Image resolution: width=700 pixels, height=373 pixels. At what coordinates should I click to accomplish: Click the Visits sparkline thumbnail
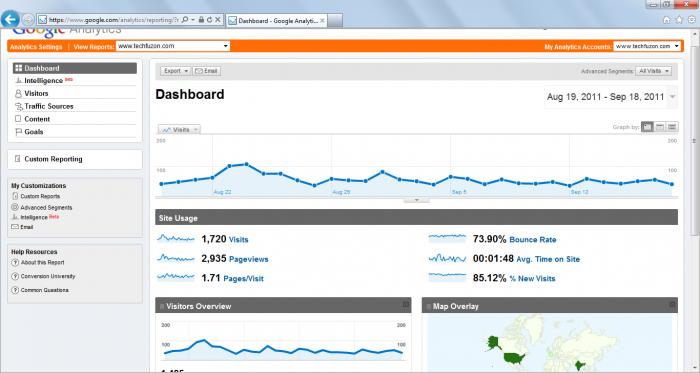pyautogui.click(x=176, y=239)
